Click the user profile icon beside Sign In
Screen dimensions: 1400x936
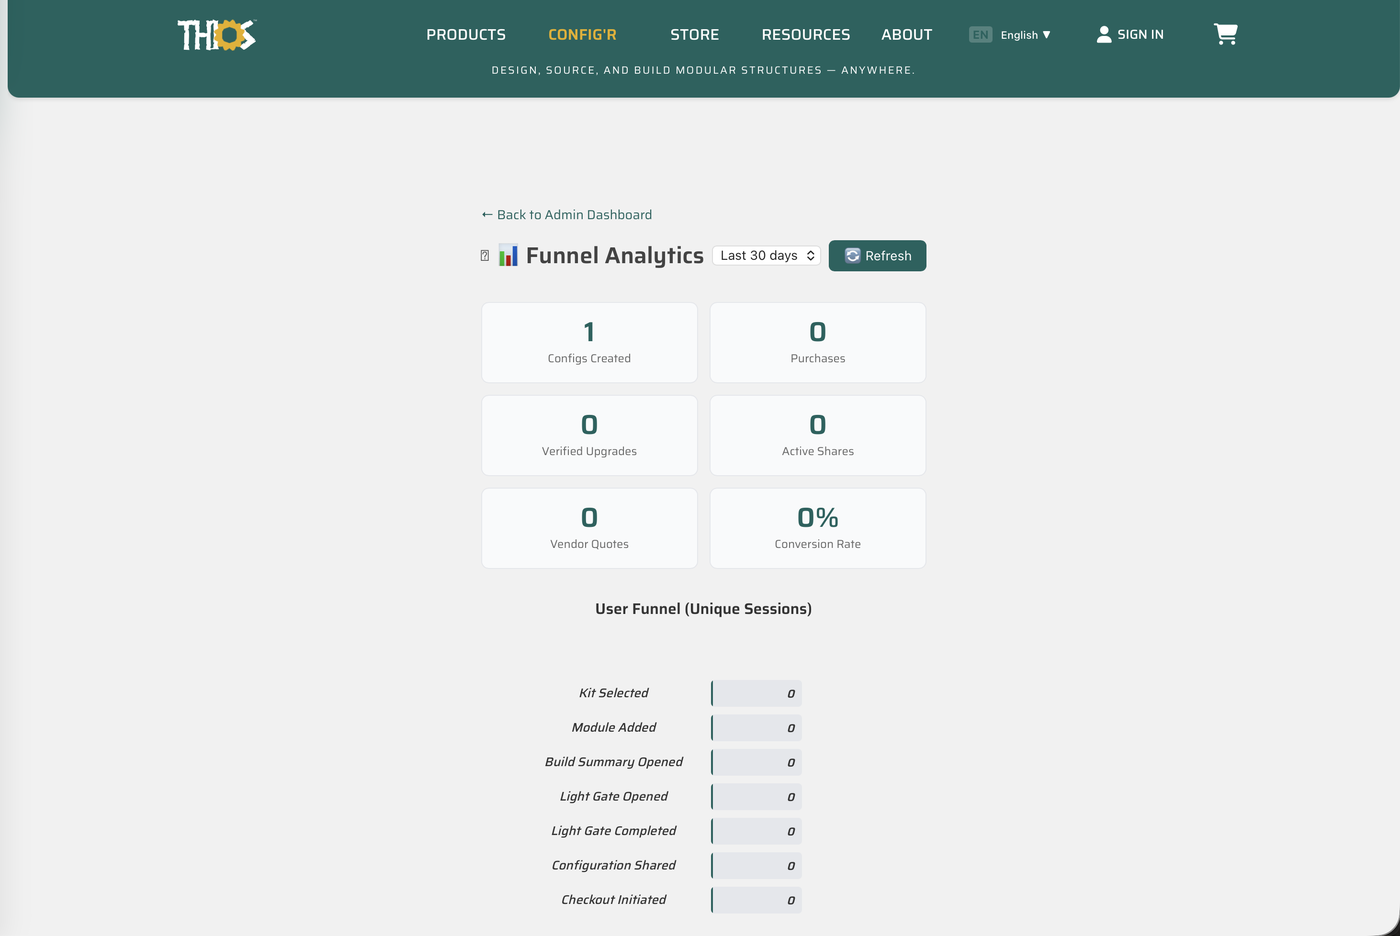pyautogui.click(x=1104, y=34)
